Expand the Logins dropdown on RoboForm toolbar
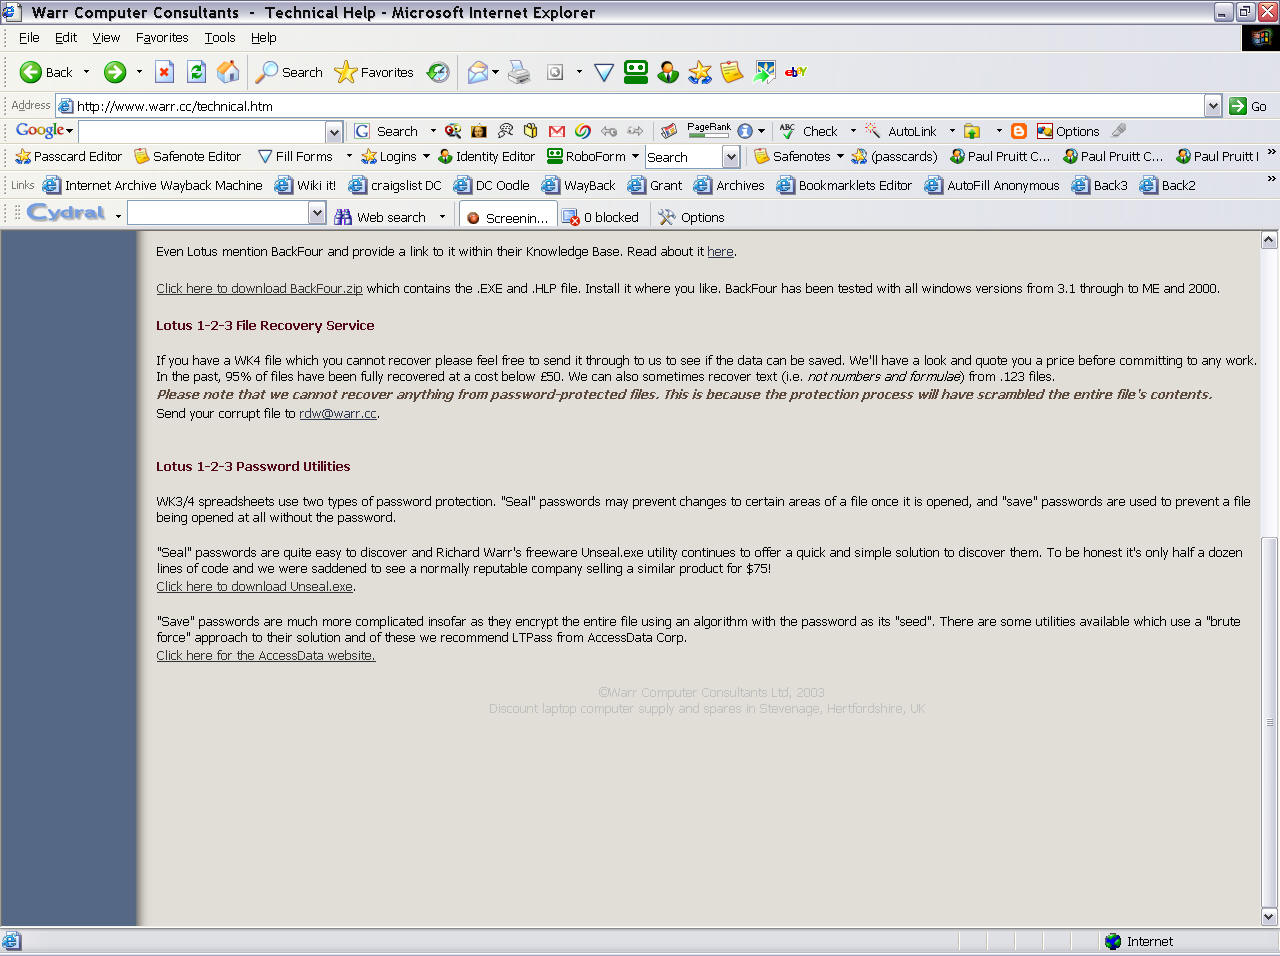 pos(426,156)
